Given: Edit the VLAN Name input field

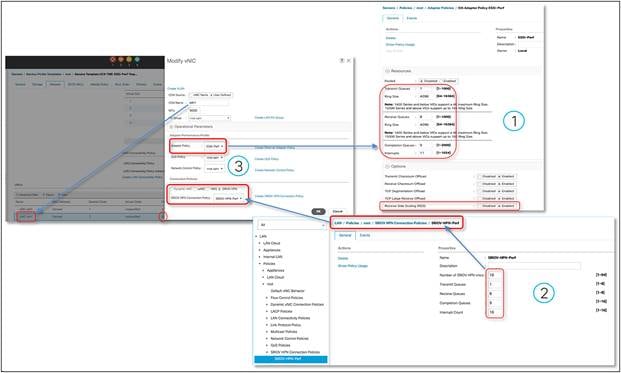Looking at the screenshot, I should coord(208,103).
